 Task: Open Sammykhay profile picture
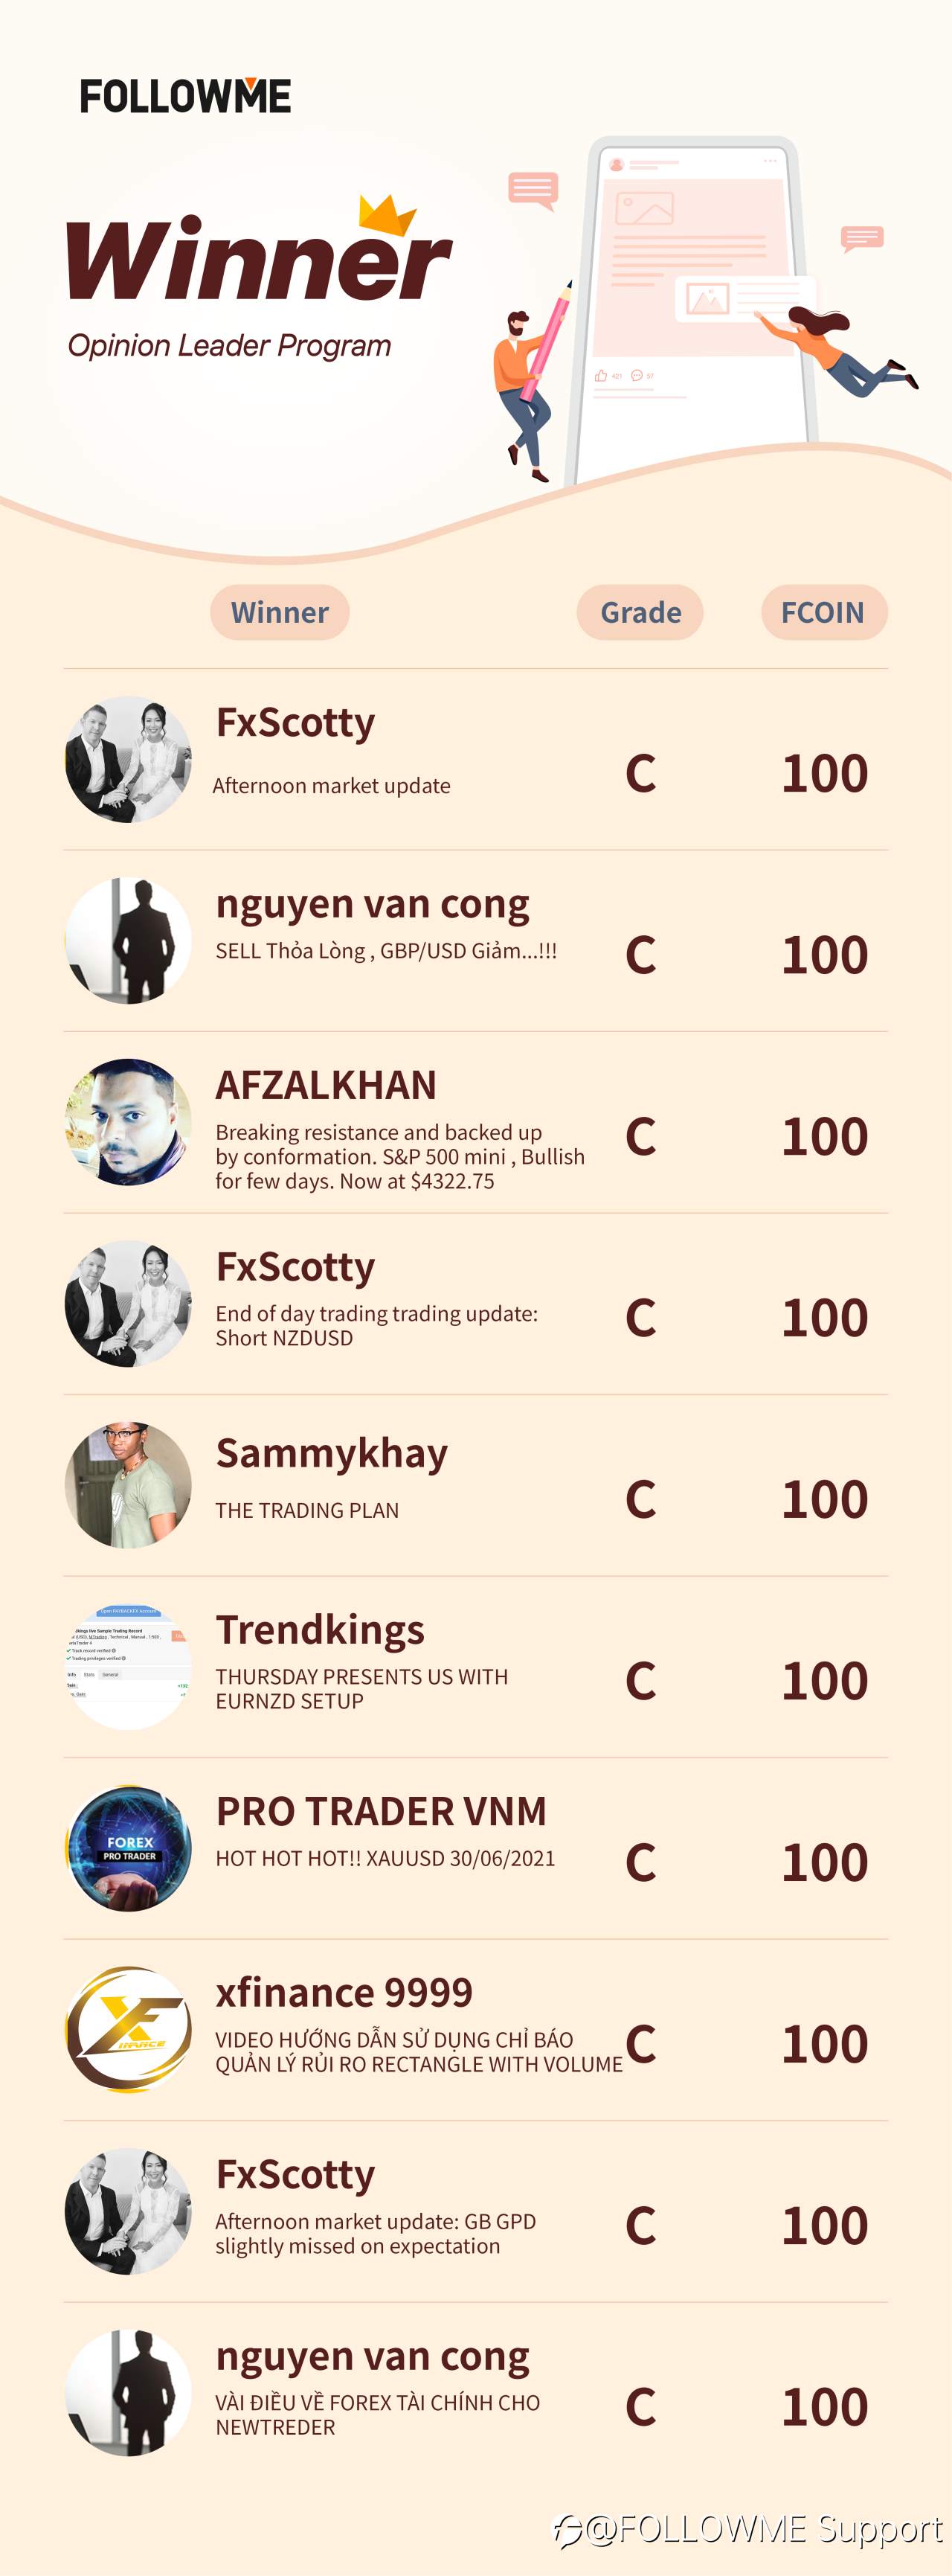click(128, 1485)
